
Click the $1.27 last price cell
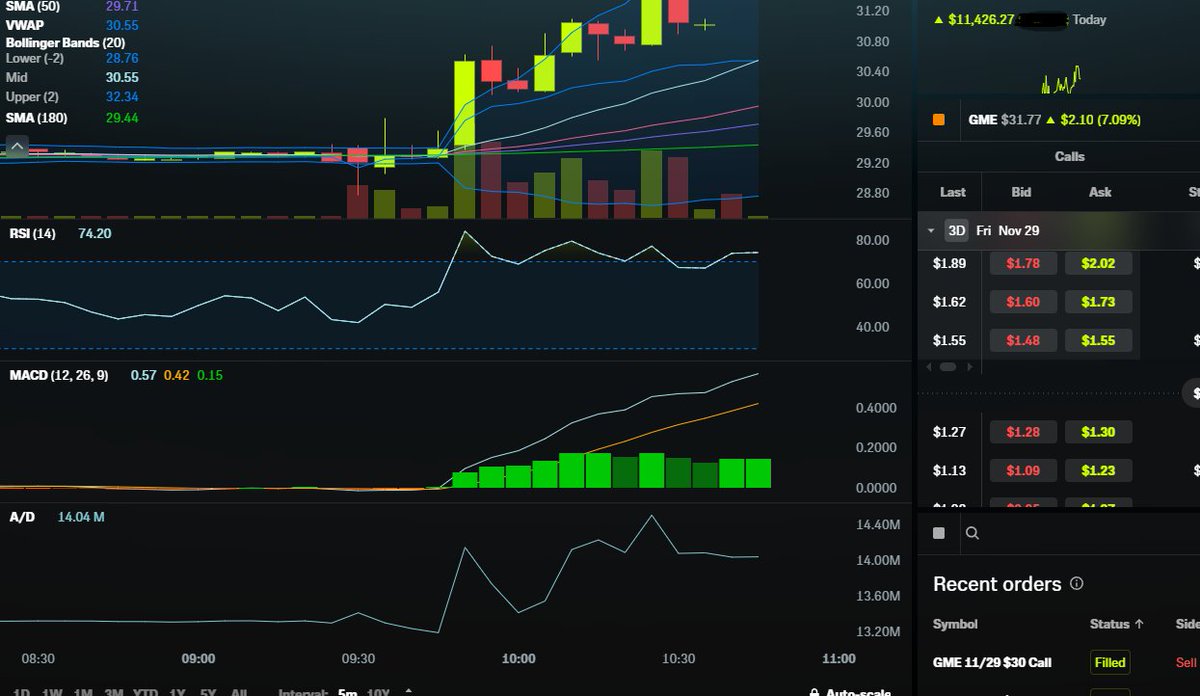click(x=949, y=432)
